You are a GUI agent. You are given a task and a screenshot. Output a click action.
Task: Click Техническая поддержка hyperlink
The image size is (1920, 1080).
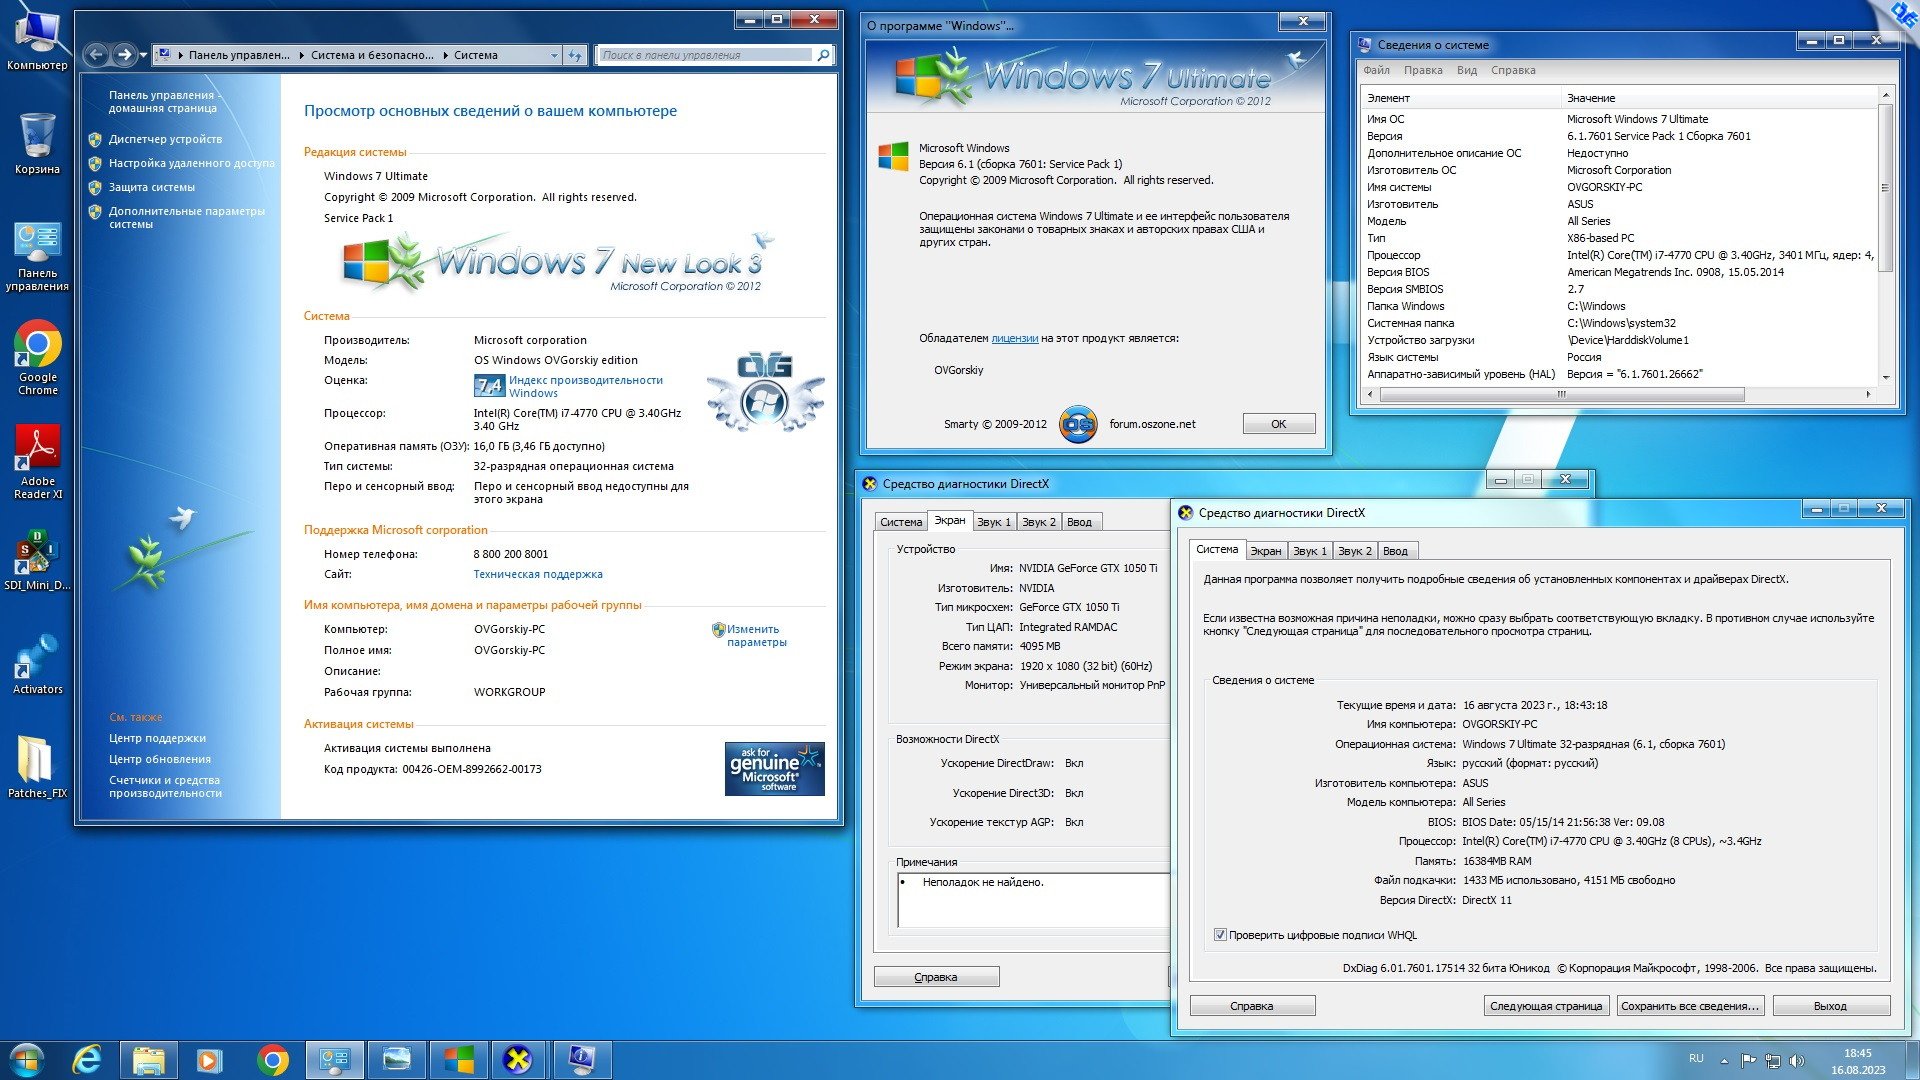click(538, 575)
